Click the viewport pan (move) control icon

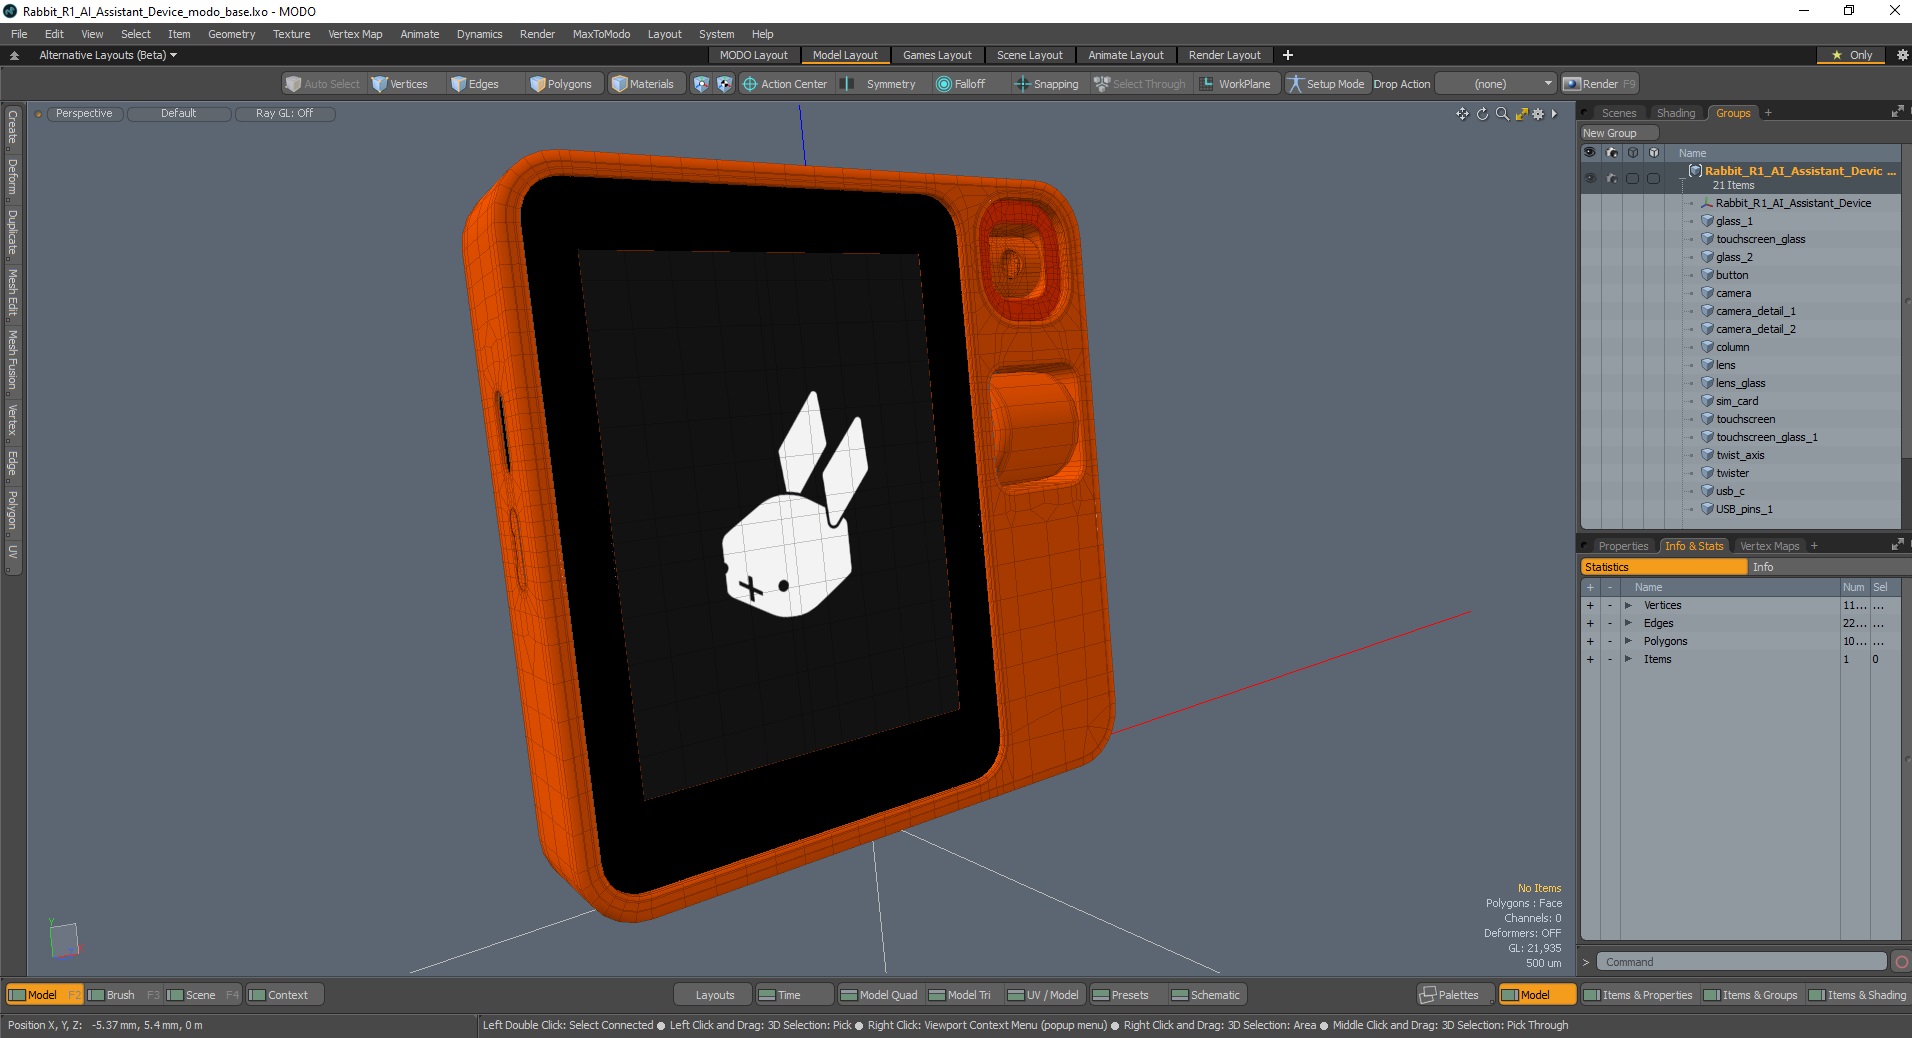1462,114
